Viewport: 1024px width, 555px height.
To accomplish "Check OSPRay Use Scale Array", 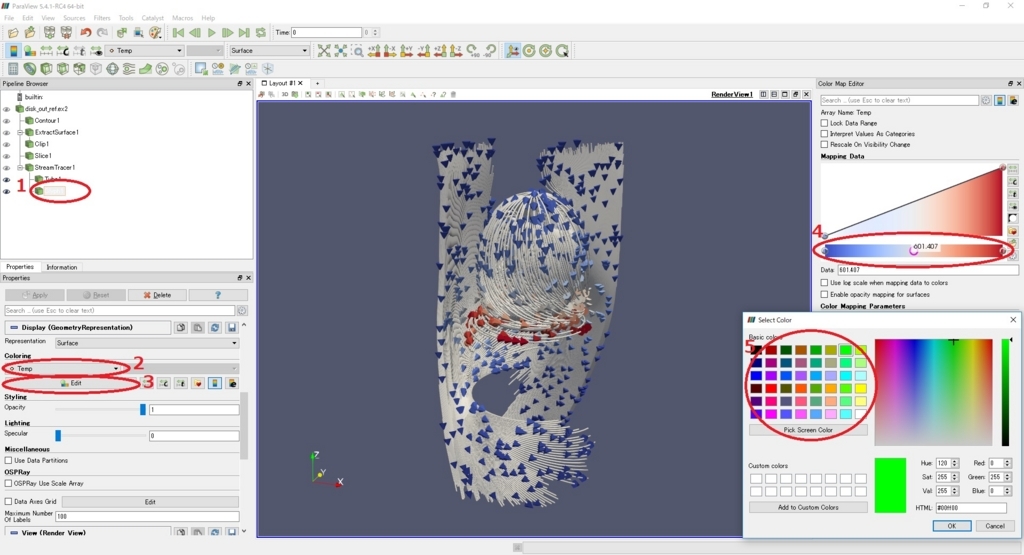I will click(x=8, y=483).
